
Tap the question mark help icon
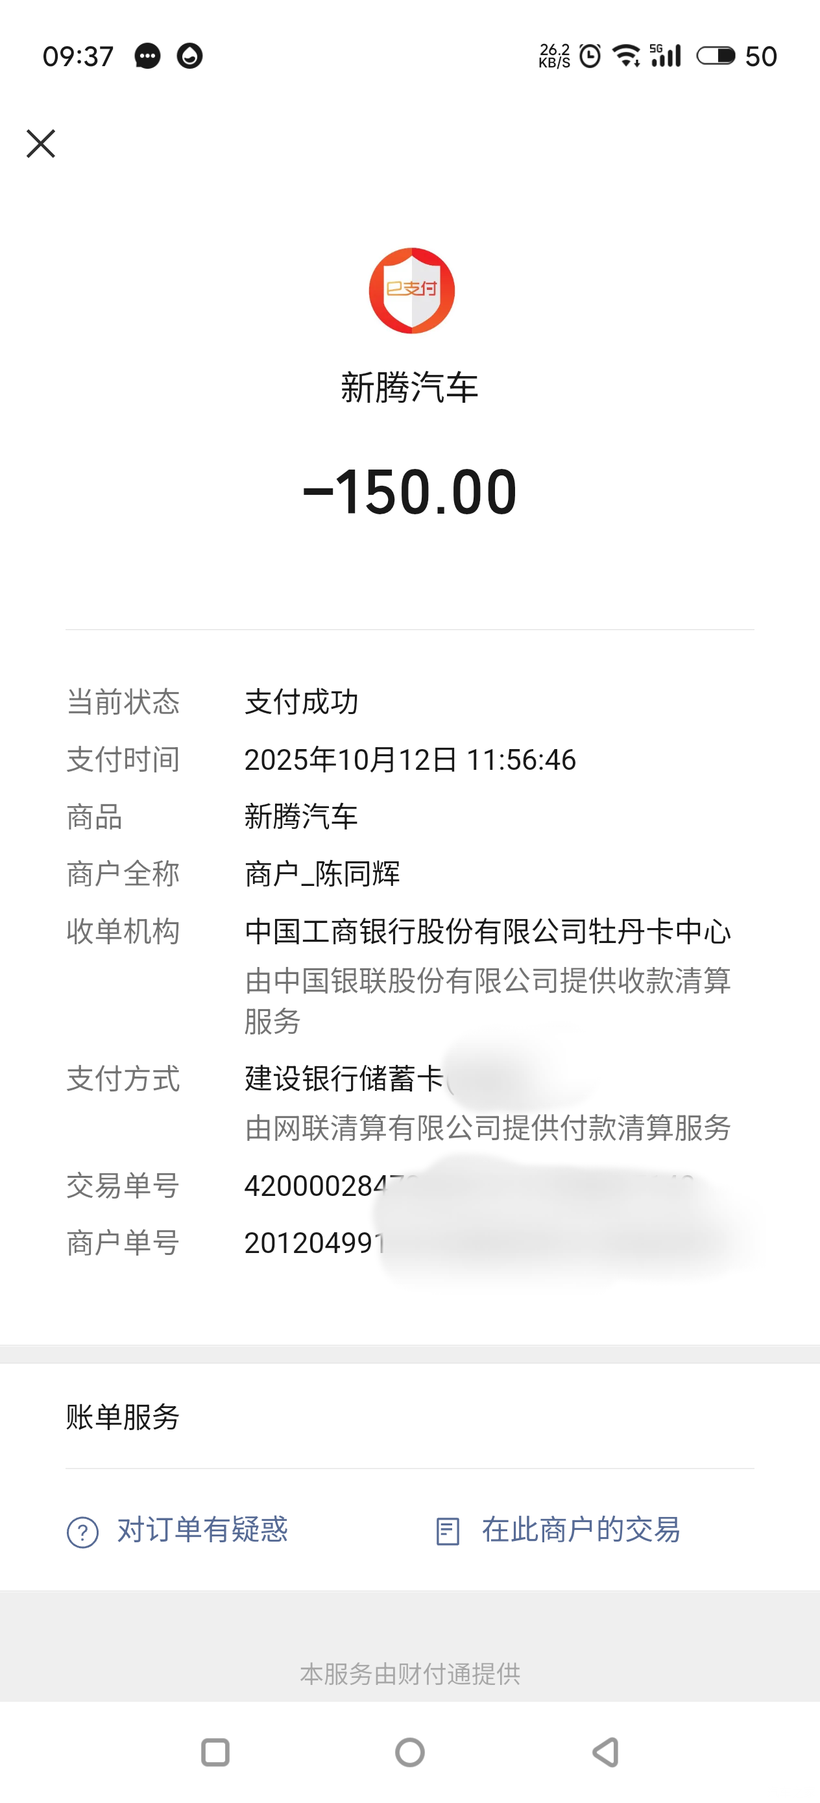(82, 1531)
